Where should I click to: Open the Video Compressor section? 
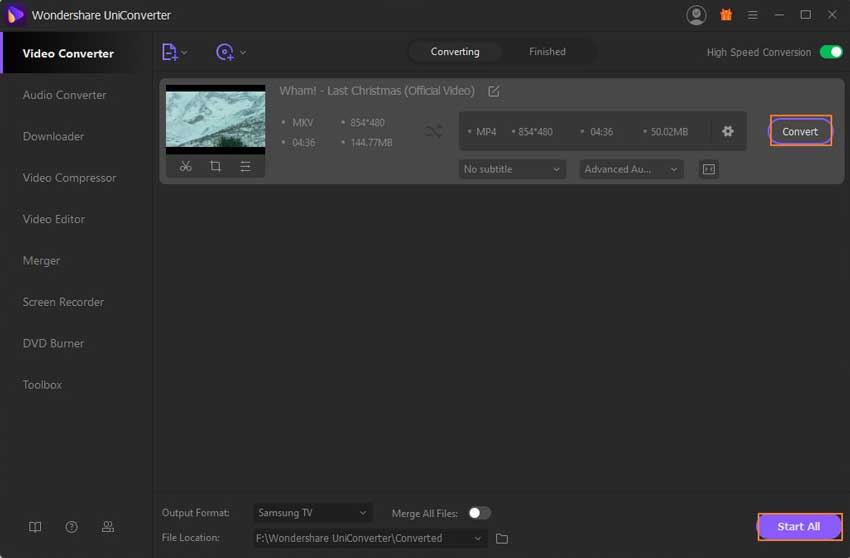[69, 178]
